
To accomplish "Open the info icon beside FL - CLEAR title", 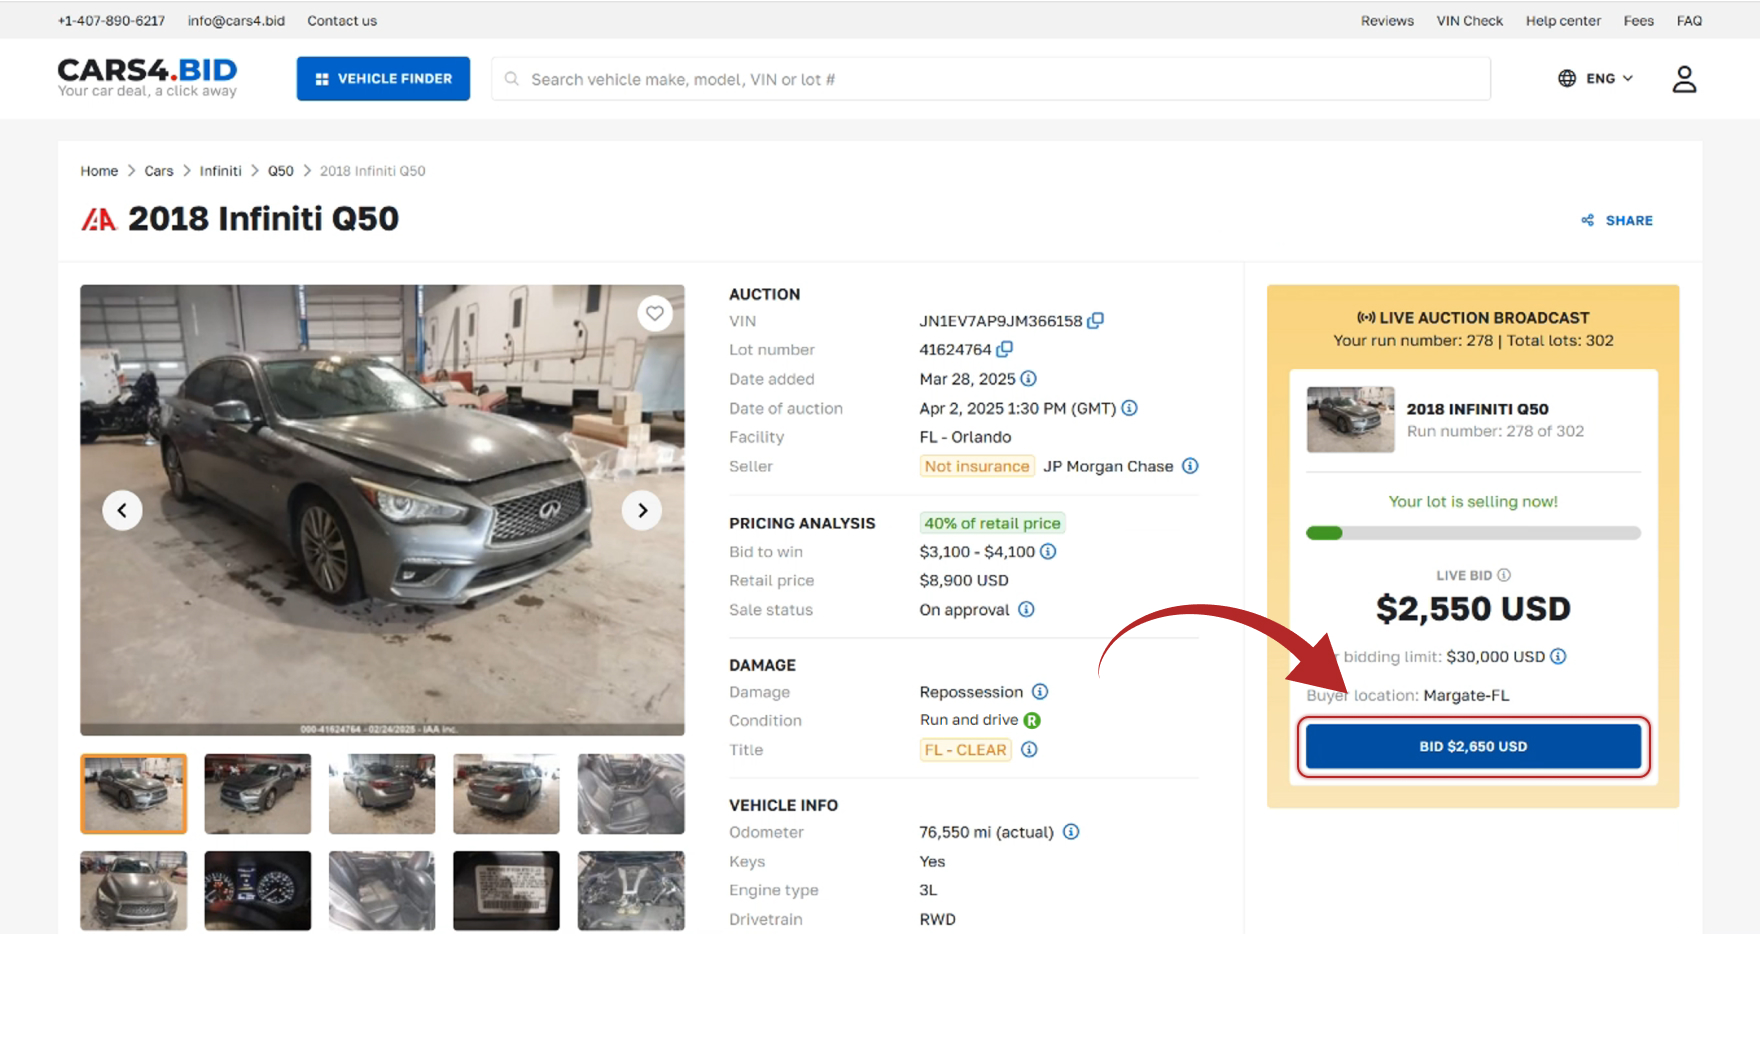I will pos(1029,750).
